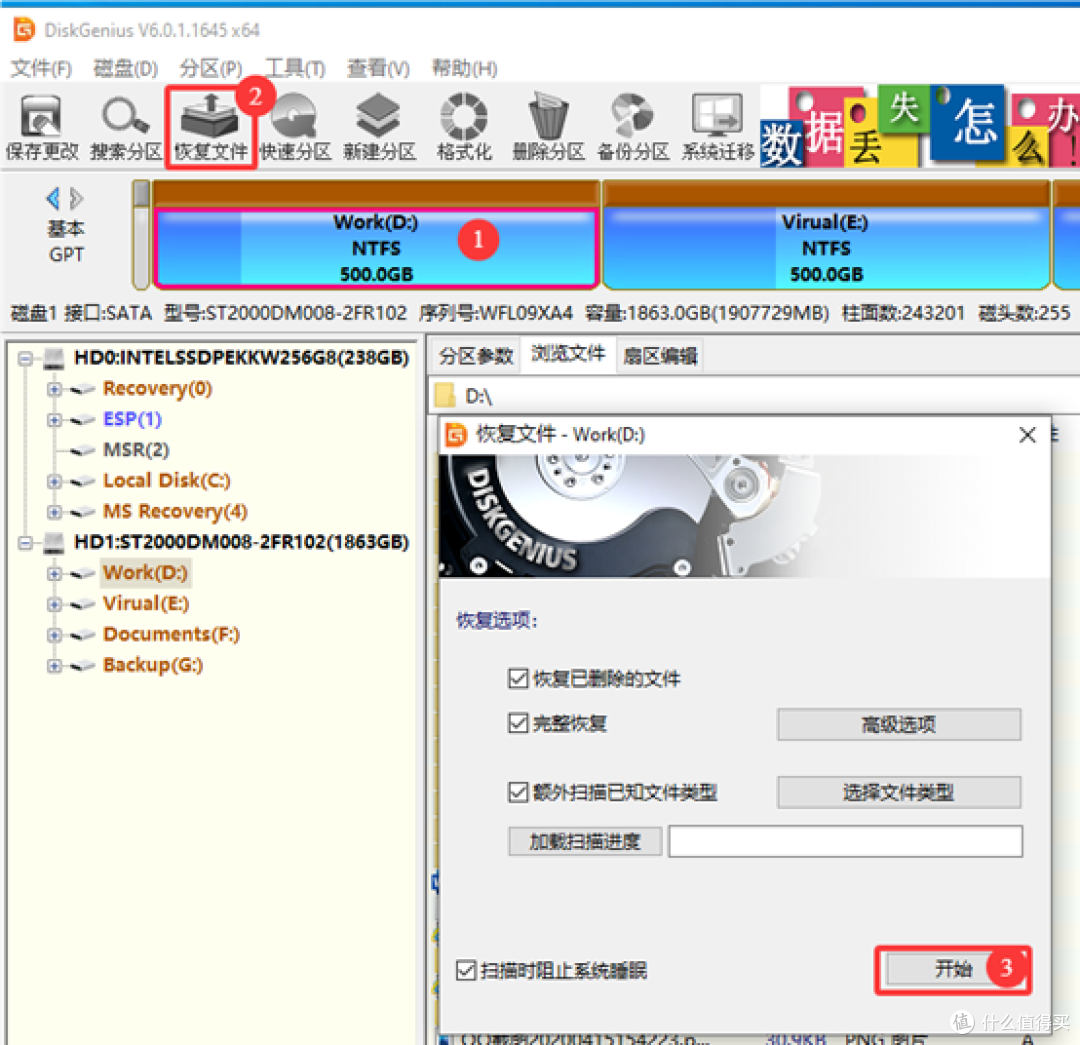This screenshot has width=1080, height=1045.
Task: Expand the Virual(E:) tree node
Action: [x=54, y=604]
